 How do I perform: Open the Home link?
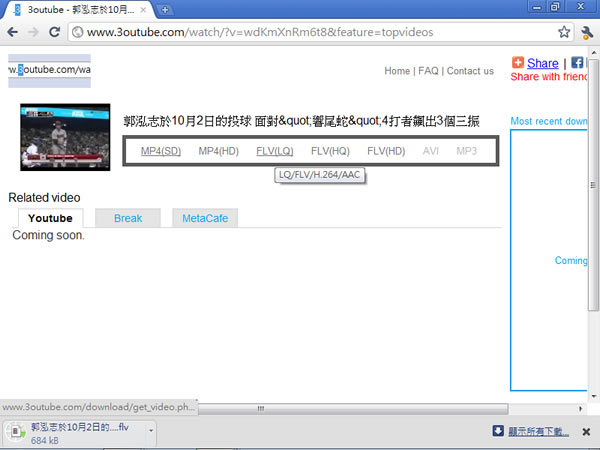point(397,71)
